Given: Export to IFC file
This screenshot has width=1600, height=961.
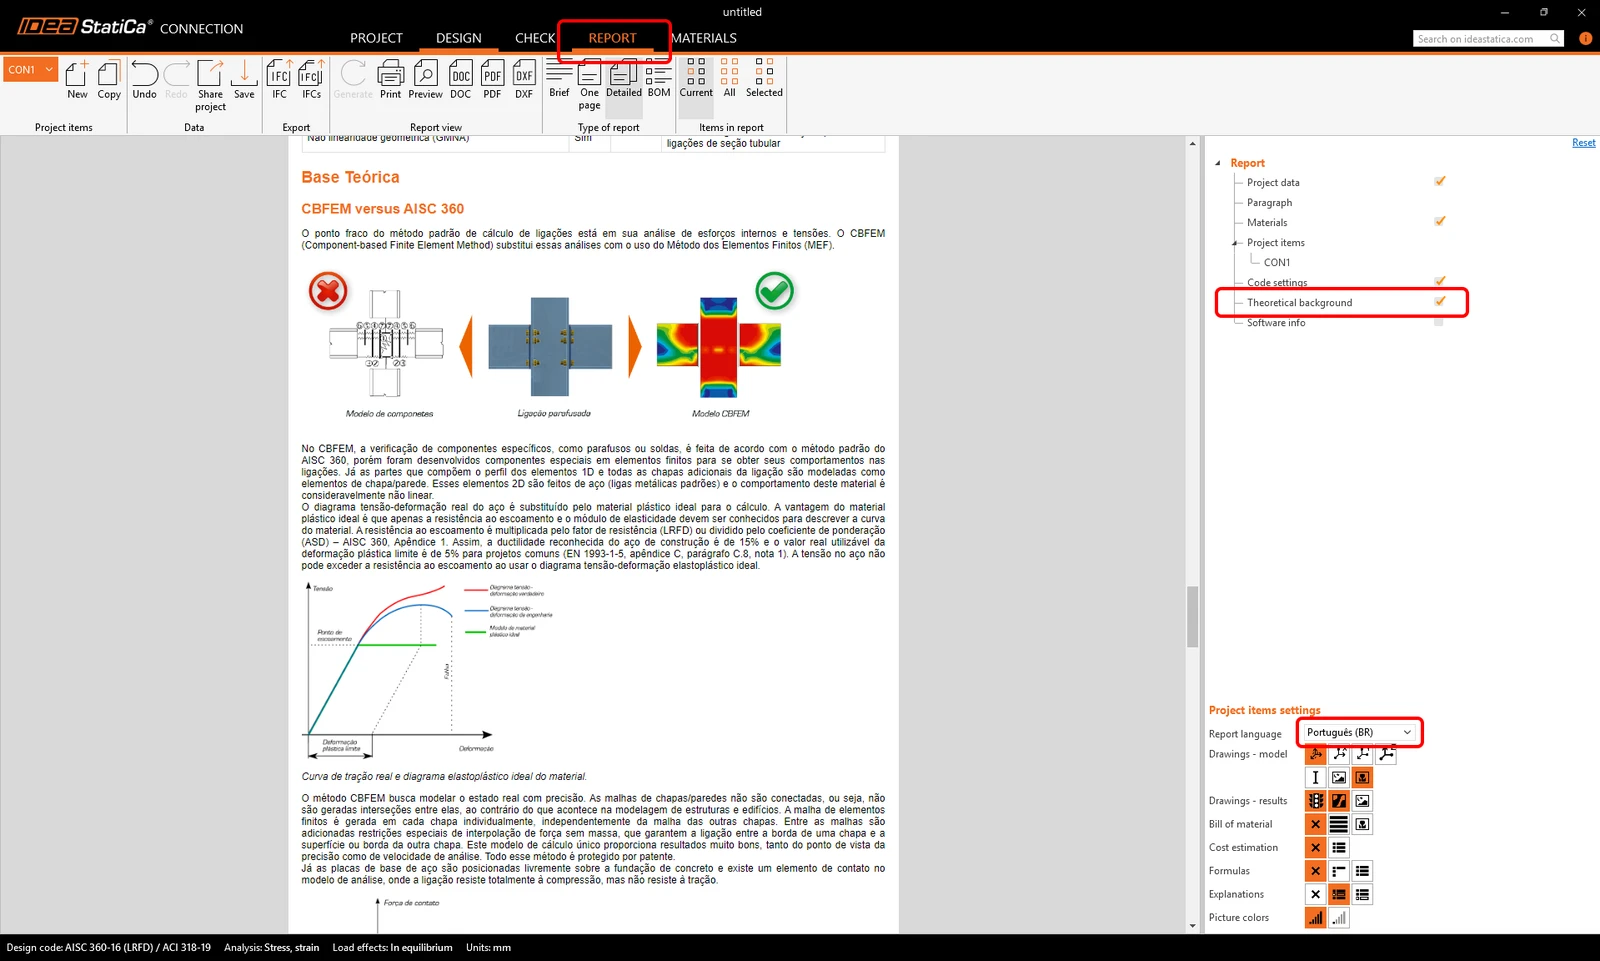Looking at the screenshot, I should 279,79.
